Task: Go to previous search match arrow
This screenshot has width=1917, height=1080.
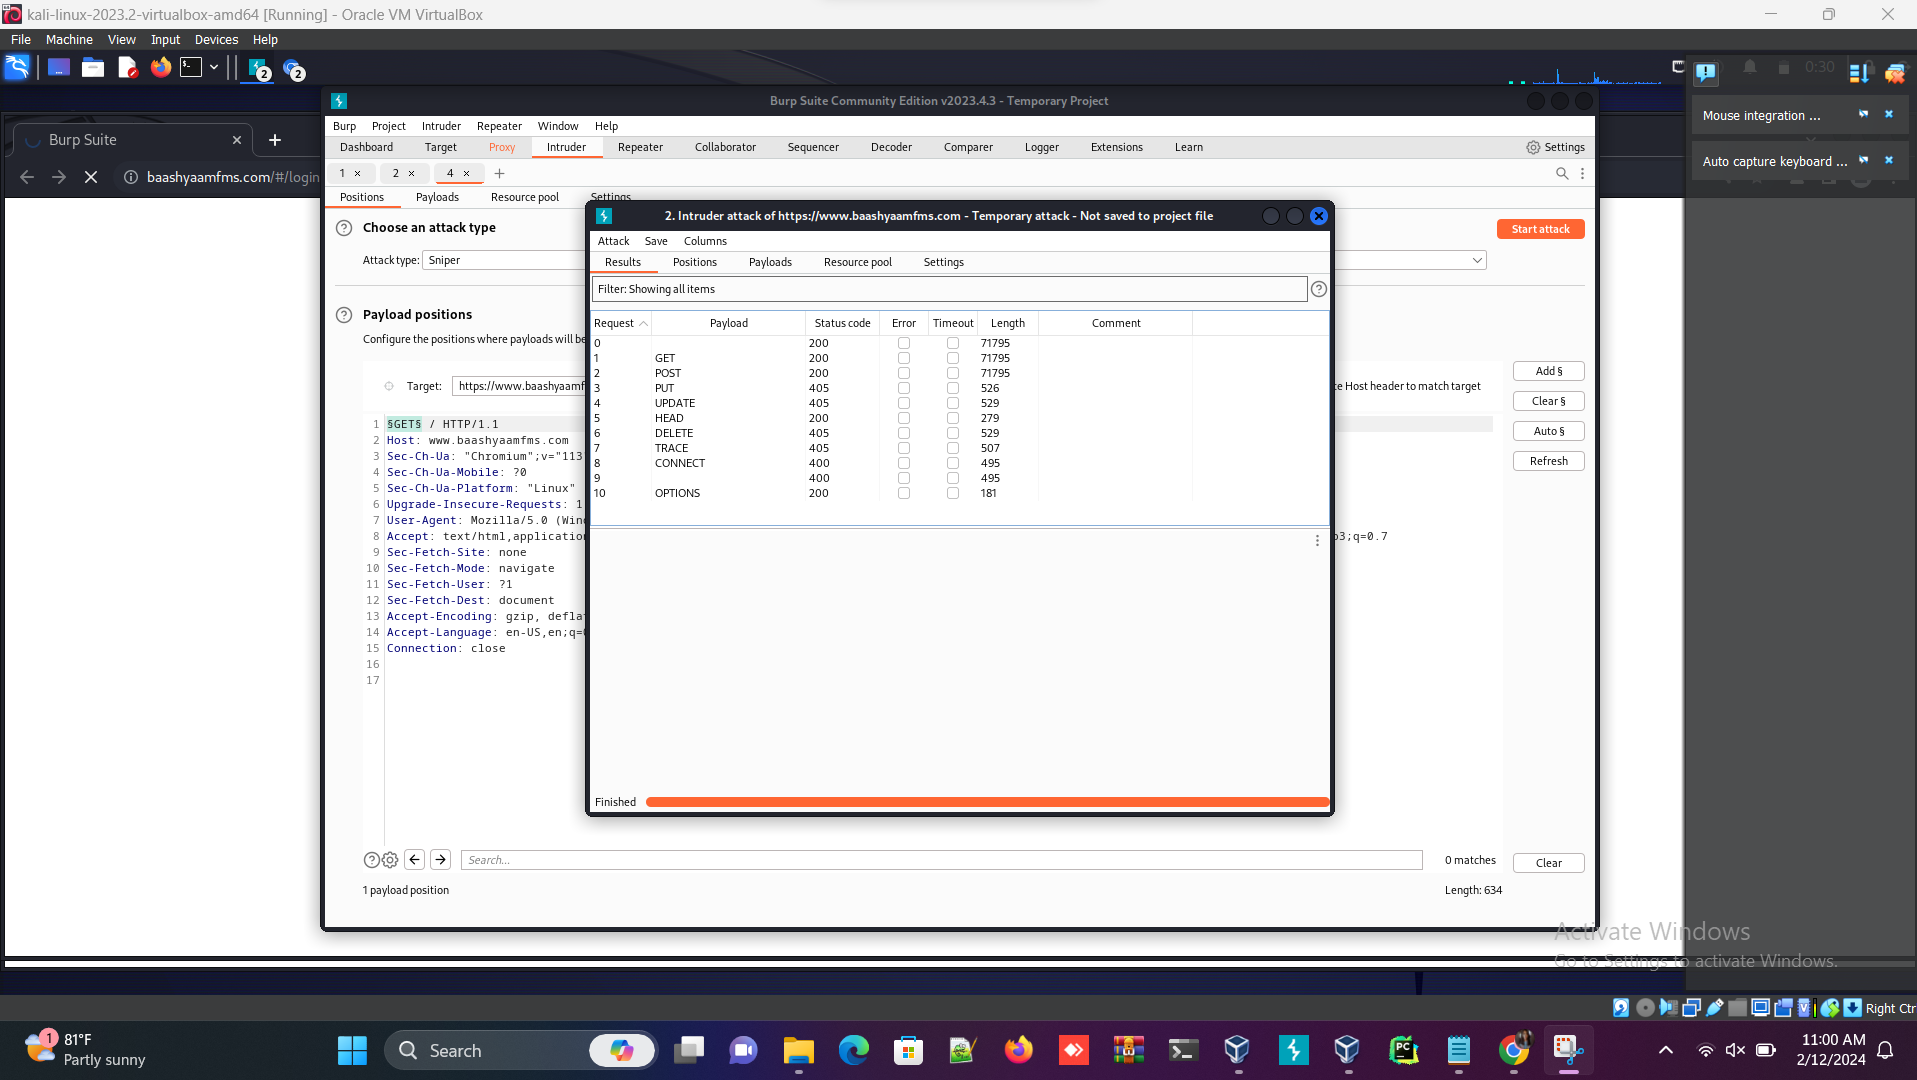Action: coord(415,860)
